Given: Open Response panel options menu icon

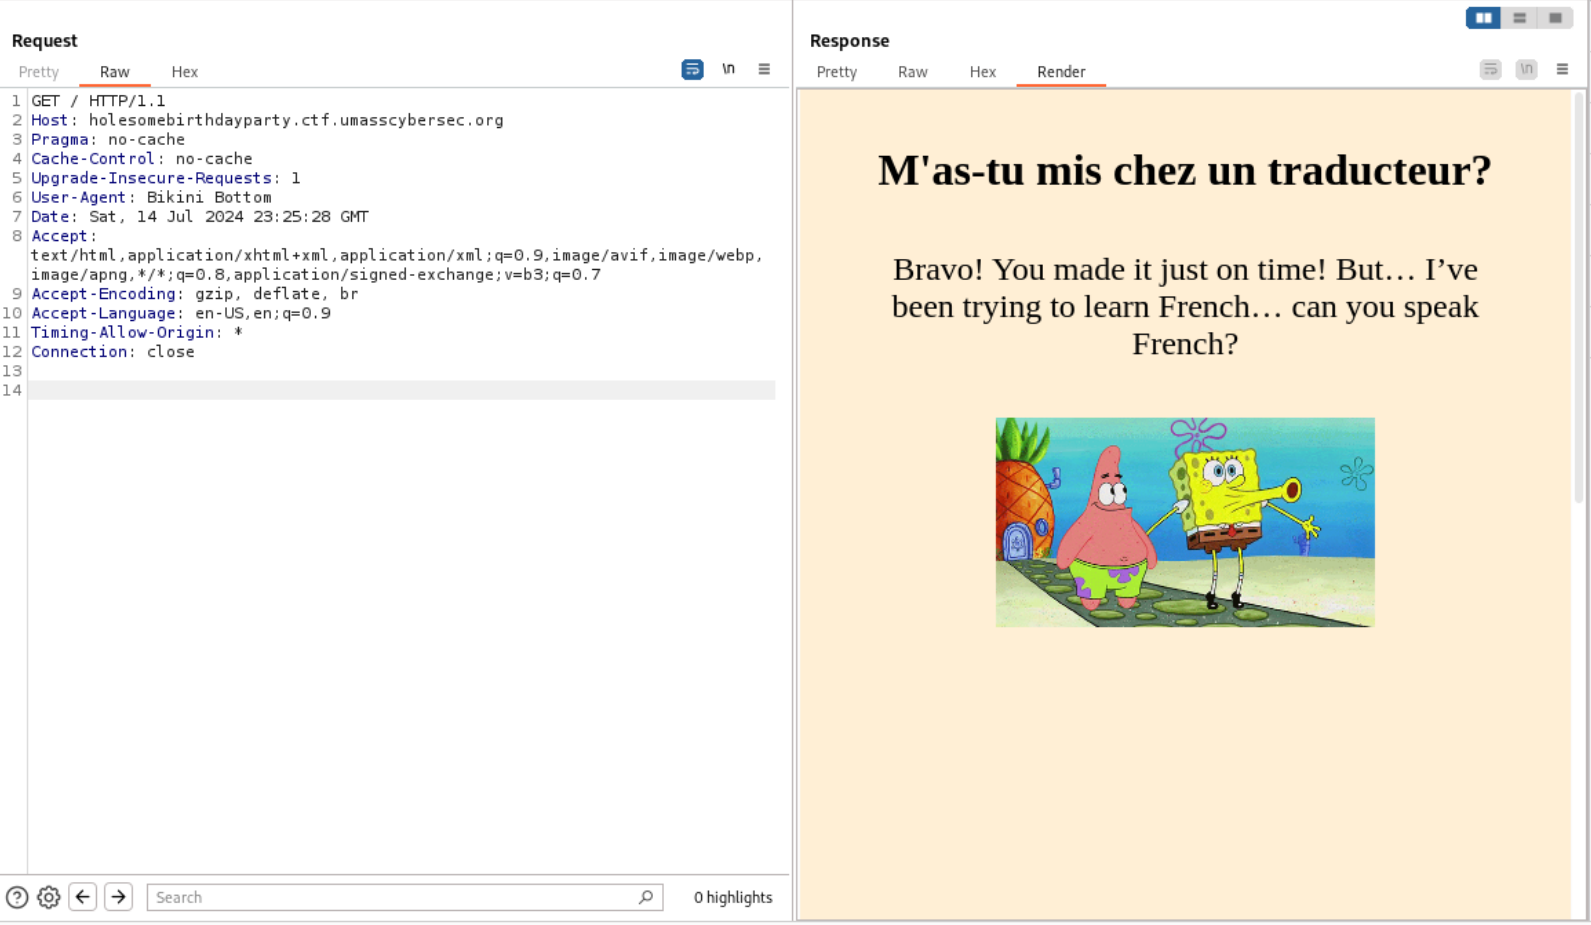Looking at the screenshot, I should 1562,69.
